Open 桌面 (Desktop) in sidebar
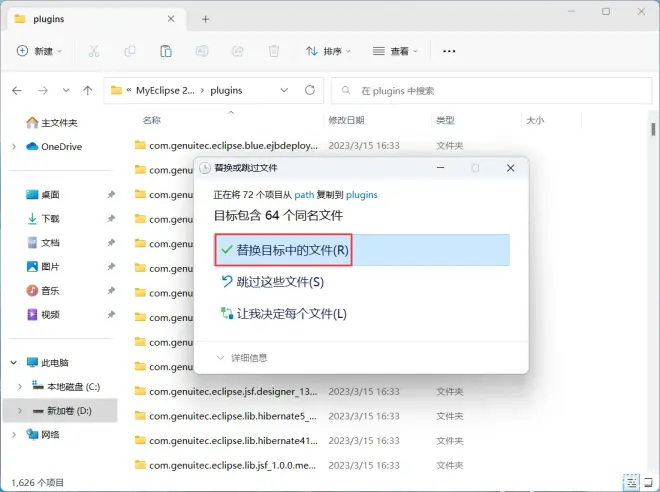The width and height of the screenshot is (660, 492). click(x=43, y=194)
